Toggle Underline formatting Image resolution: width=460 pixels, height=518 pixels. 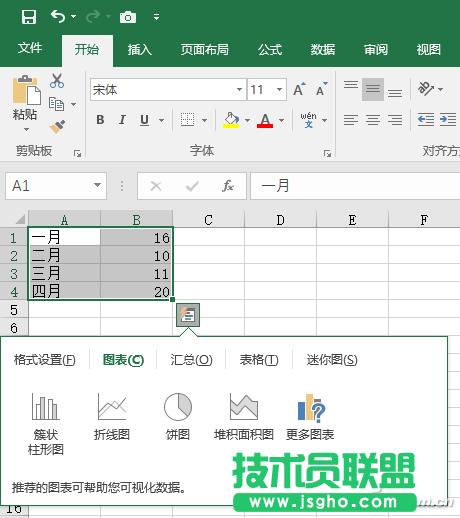(144, 120)
